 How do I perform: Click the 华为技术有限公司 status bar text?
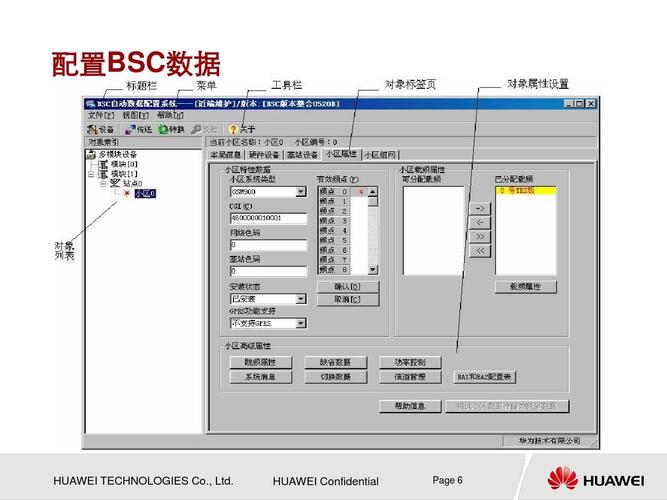coord(549,441)
